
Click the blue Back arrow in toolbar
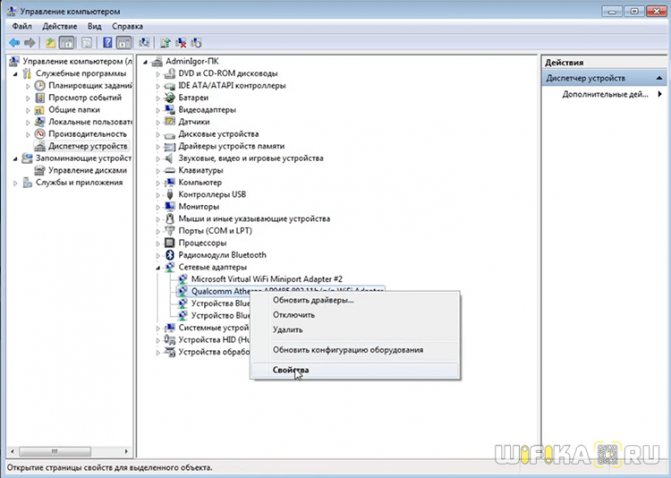coord(14,43)
